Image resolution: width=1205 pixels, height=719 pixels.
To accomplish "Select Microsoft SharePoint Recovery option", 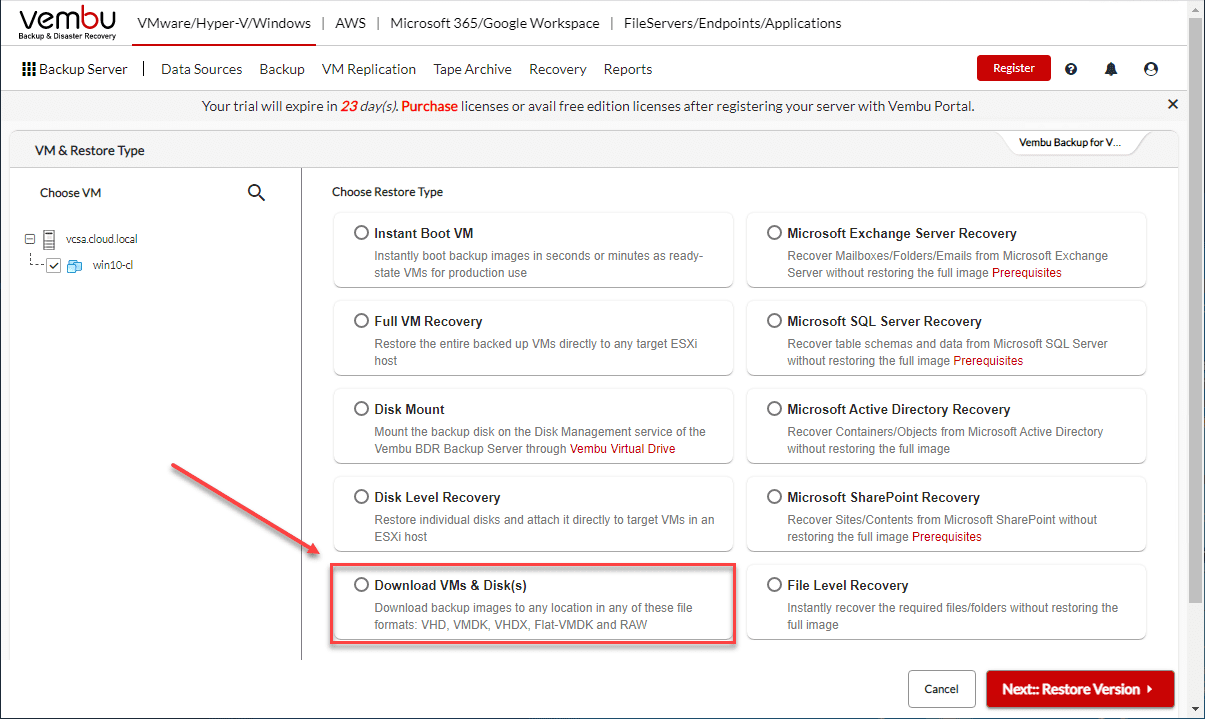I will coord(774,497).
